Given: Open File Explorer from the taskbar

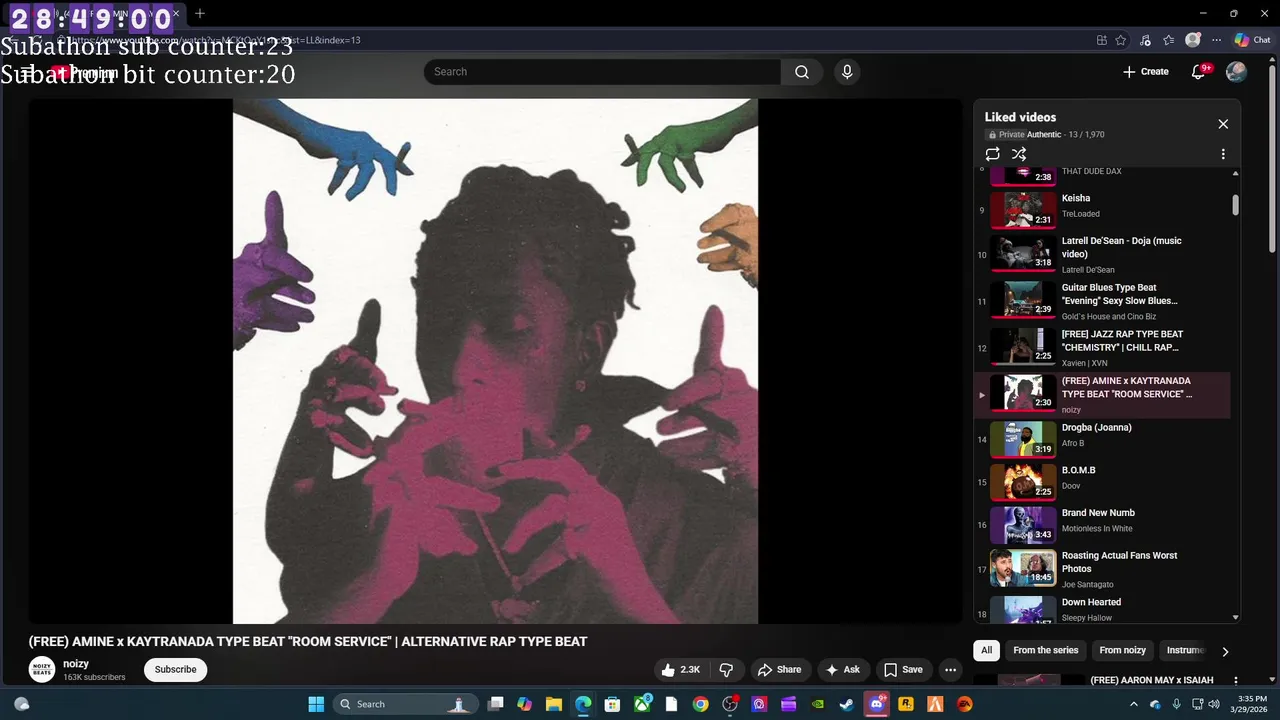Looking at the screenshot, I should click(x=553, y=704).
